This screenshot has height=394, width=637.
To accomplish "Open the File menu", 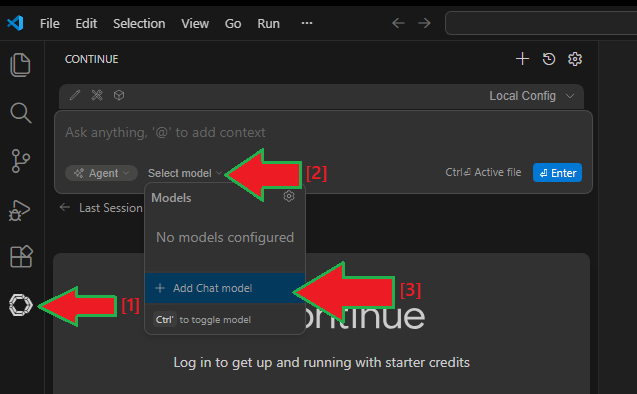I will coord(50,24).
